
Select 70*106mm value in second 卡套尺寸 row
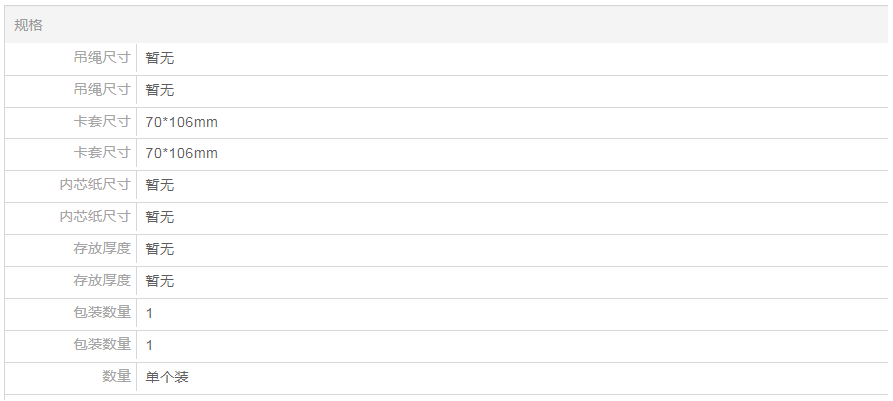181,153
